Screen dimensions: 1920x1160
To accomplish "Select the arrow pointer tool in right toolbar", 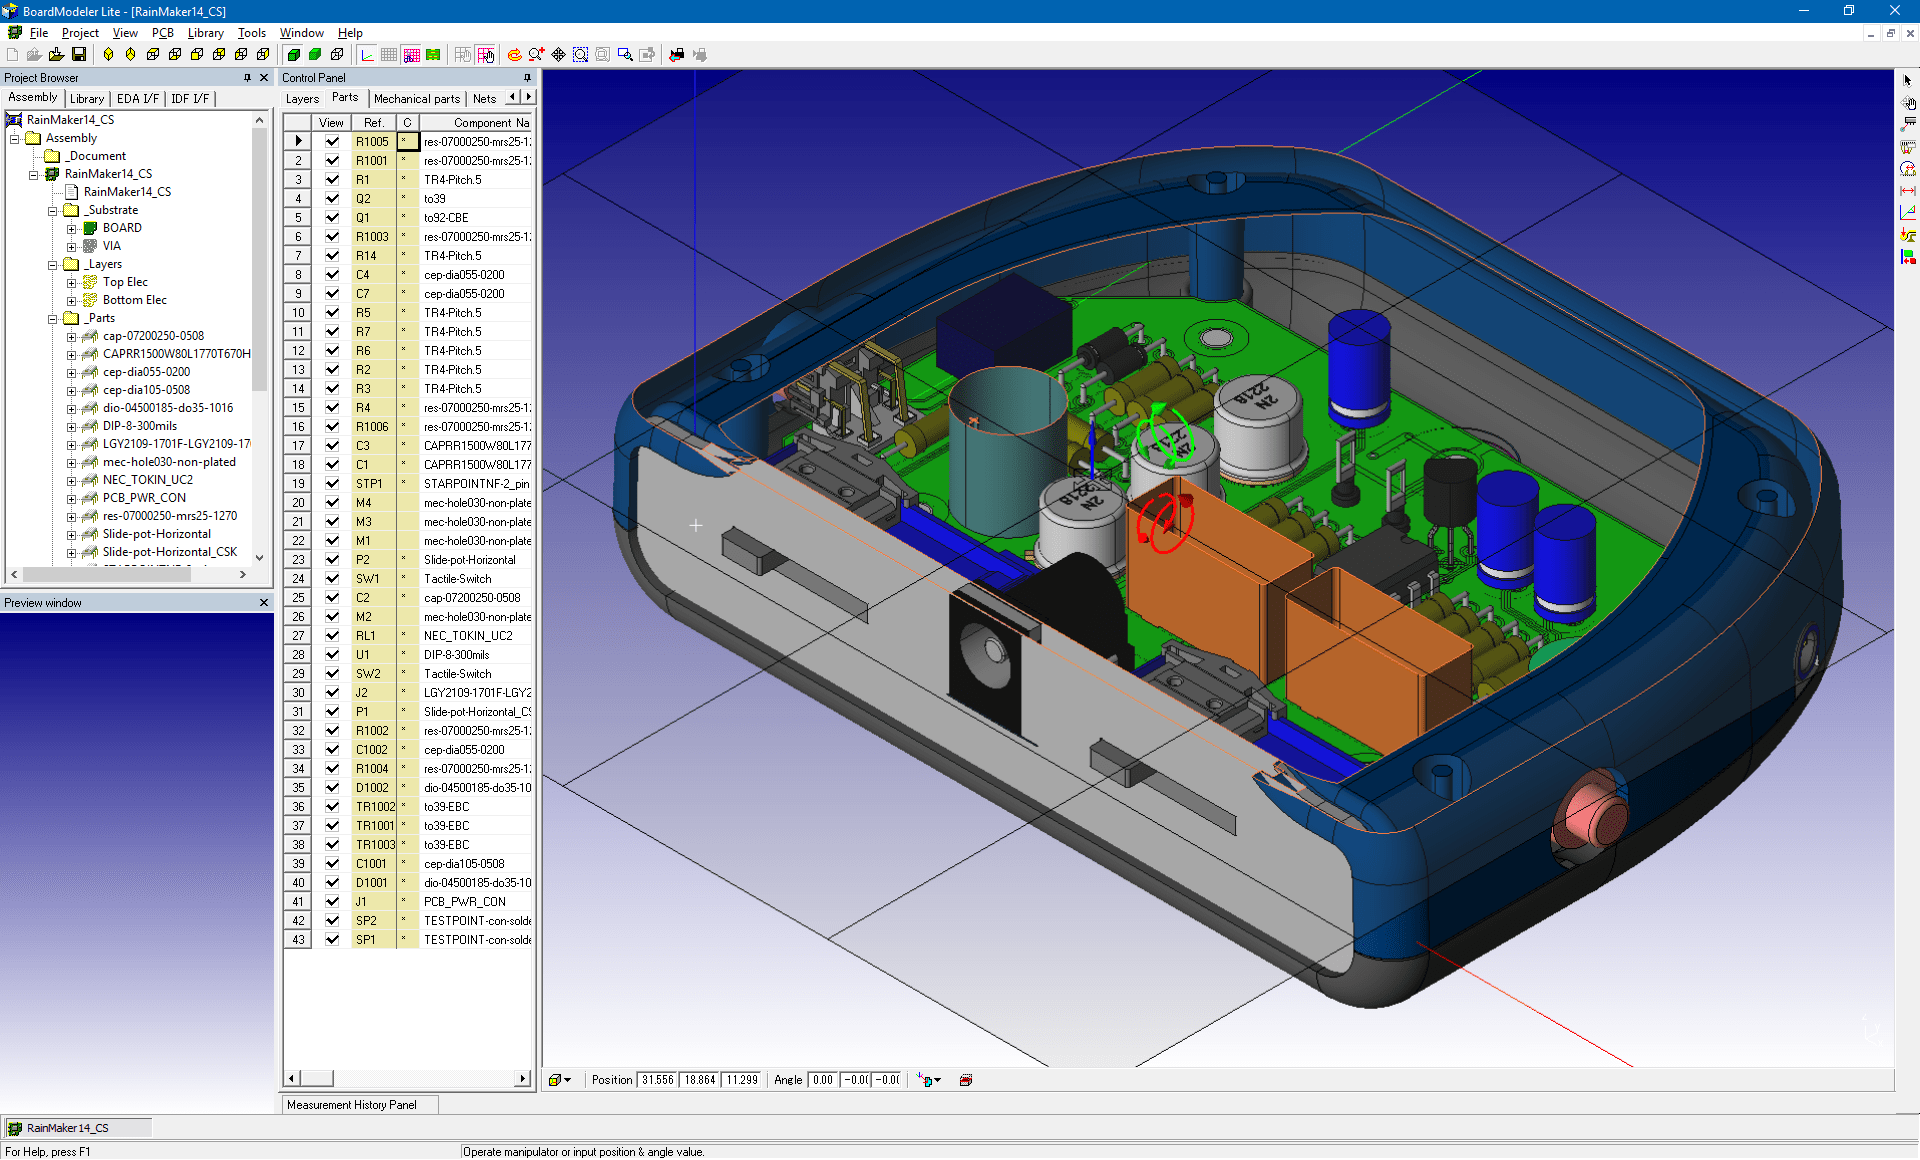I will [1908, 80].
